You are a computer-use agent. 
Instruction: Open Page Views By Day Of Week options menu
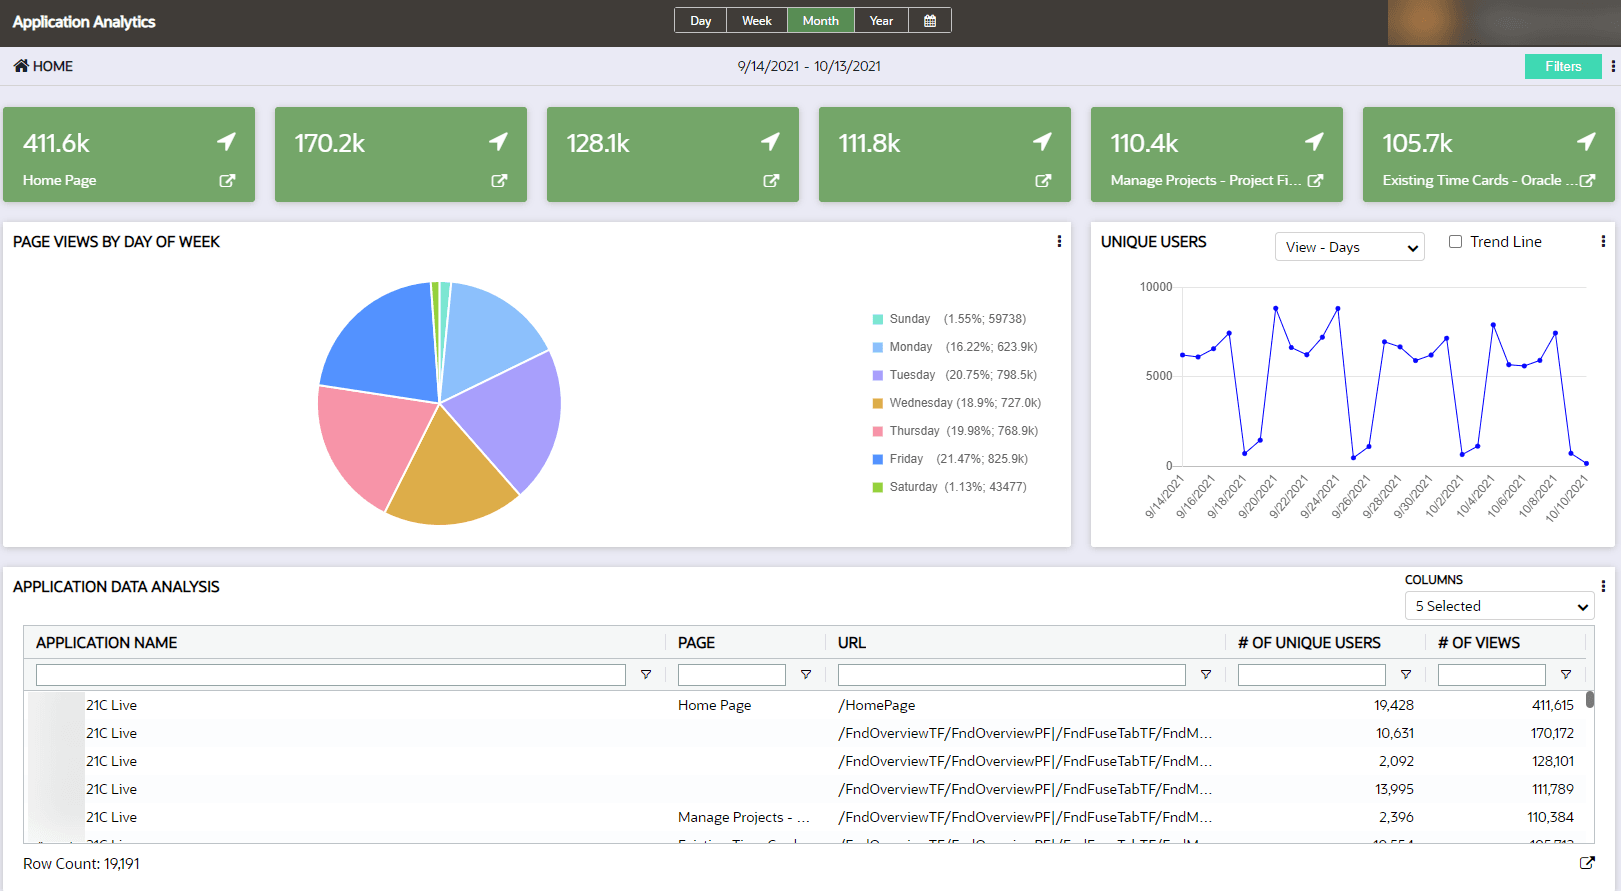click(1059, 241)
